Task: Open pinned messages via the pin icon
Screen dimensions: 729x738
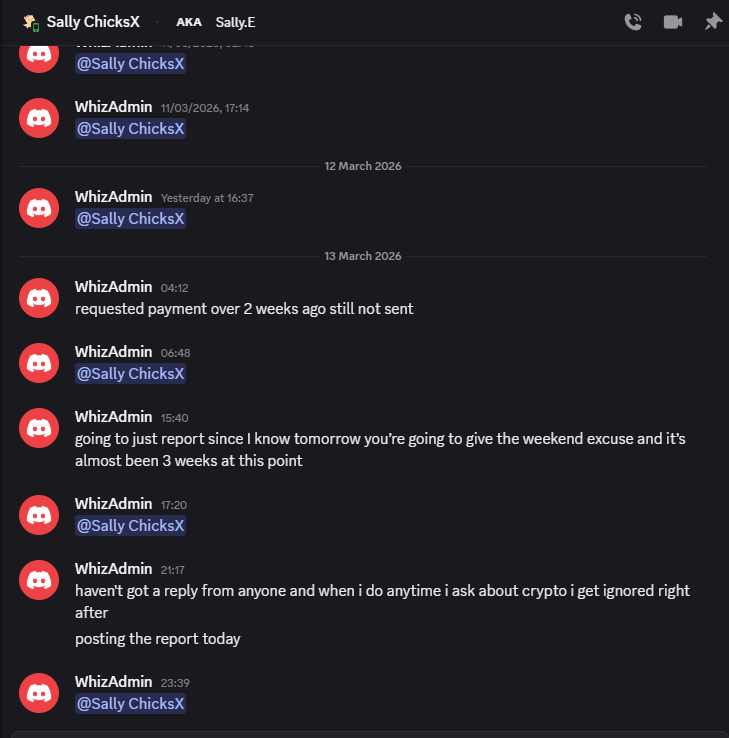Action: pos(713,22)
